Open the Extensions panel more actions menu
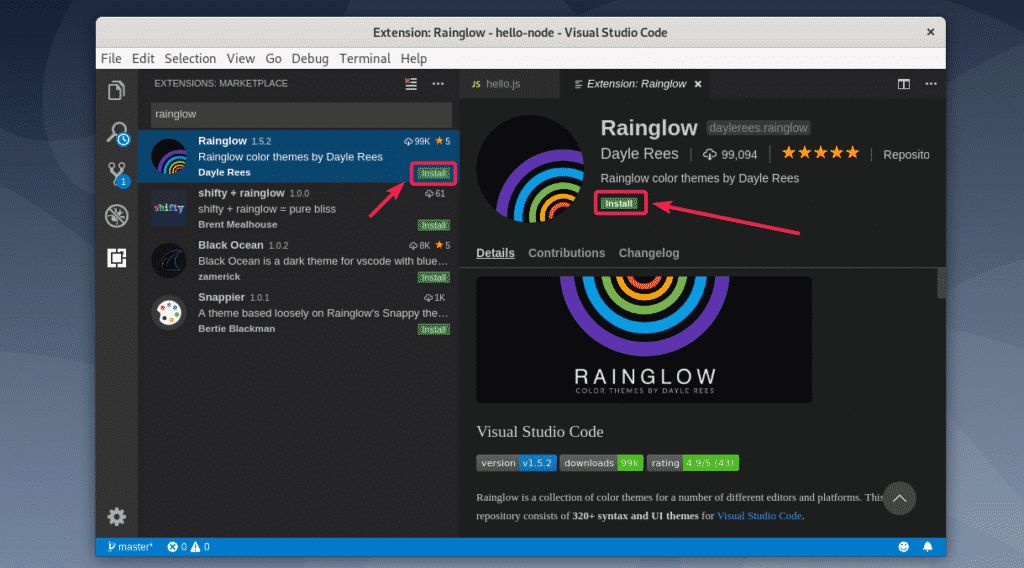Image resolution: width=1024 pixels, height=568 pixels. coord(438,84)
